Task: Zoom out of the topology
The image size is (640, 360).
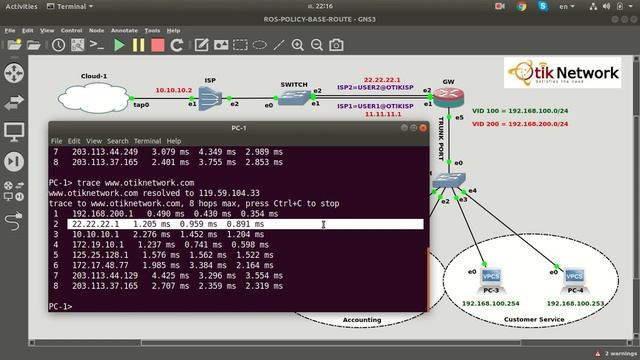Action: click(x=317, y=45)
